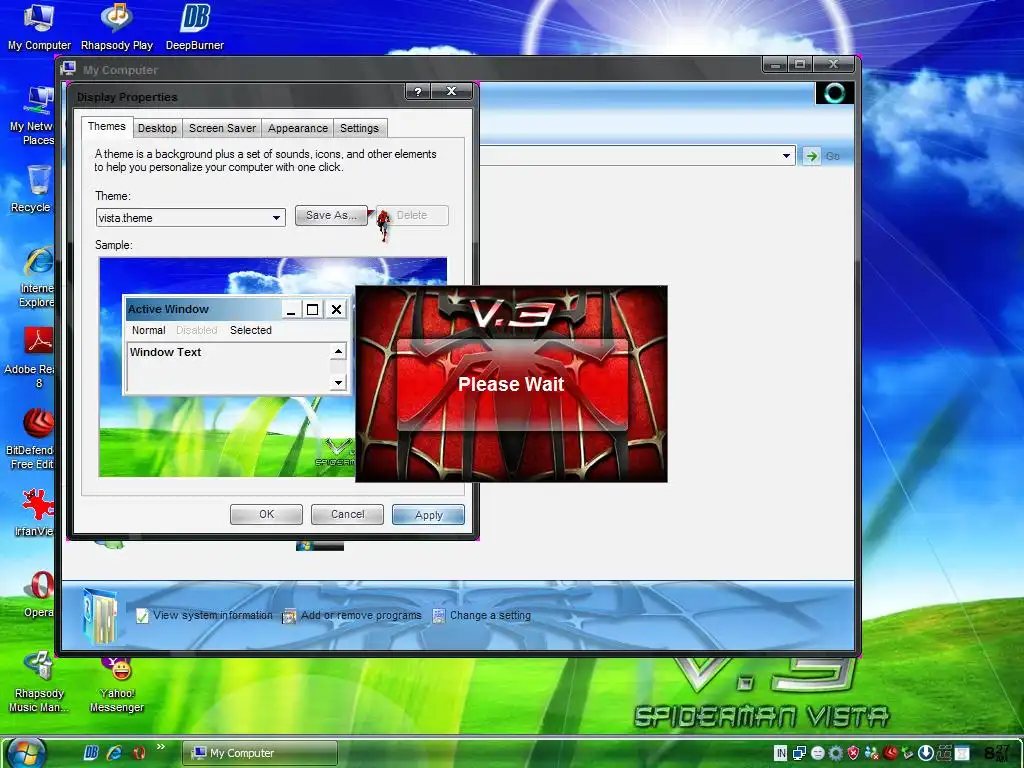Click the taskbar clock
Image resolution: width=1024 pixels, height=768 pixels.
[x=999, y=753]
